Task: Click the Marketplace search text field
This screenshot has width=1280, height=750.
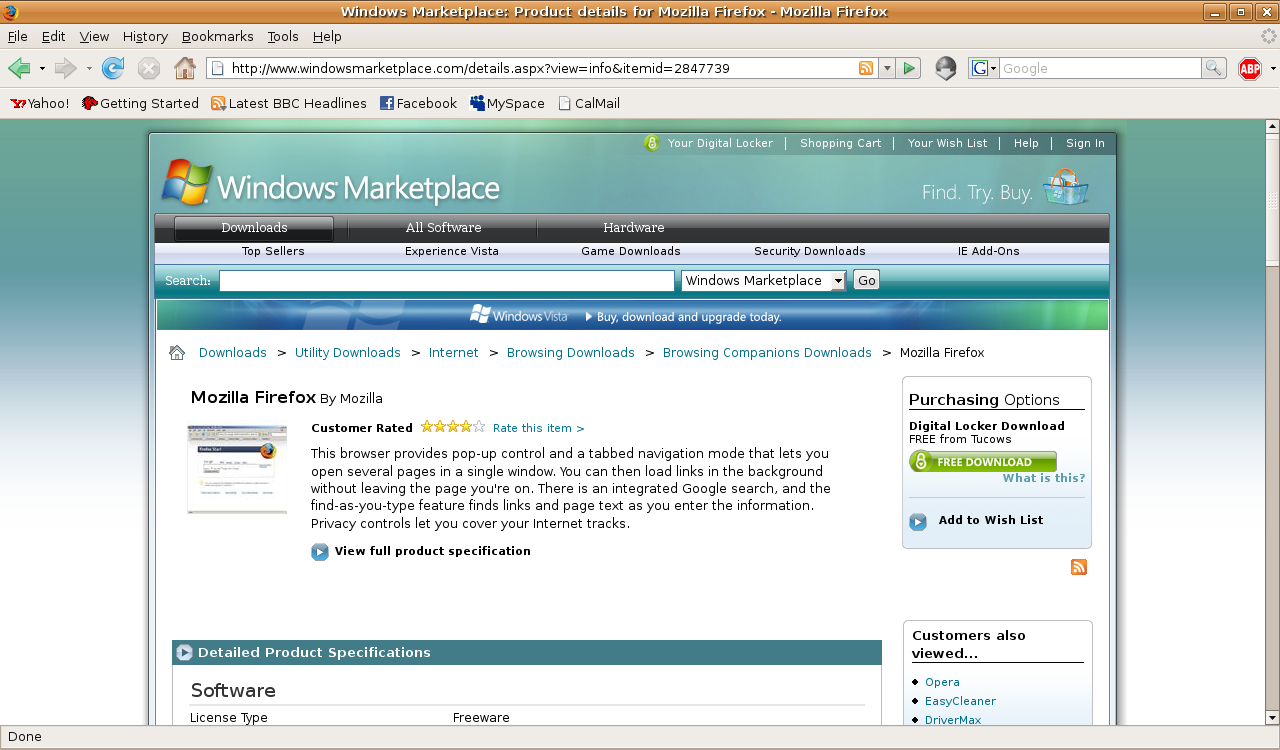Action: pyautogui.click(x=446, y=281)
